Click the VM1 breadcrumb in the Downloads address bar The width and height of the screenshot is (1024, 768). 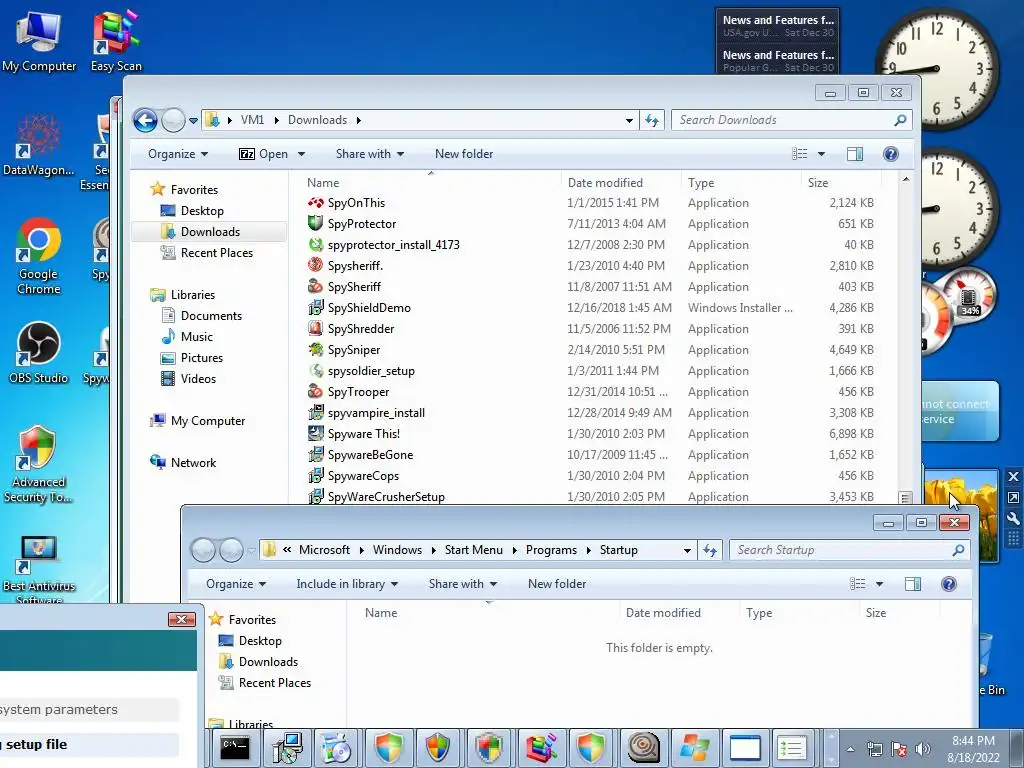pos(252,120)
